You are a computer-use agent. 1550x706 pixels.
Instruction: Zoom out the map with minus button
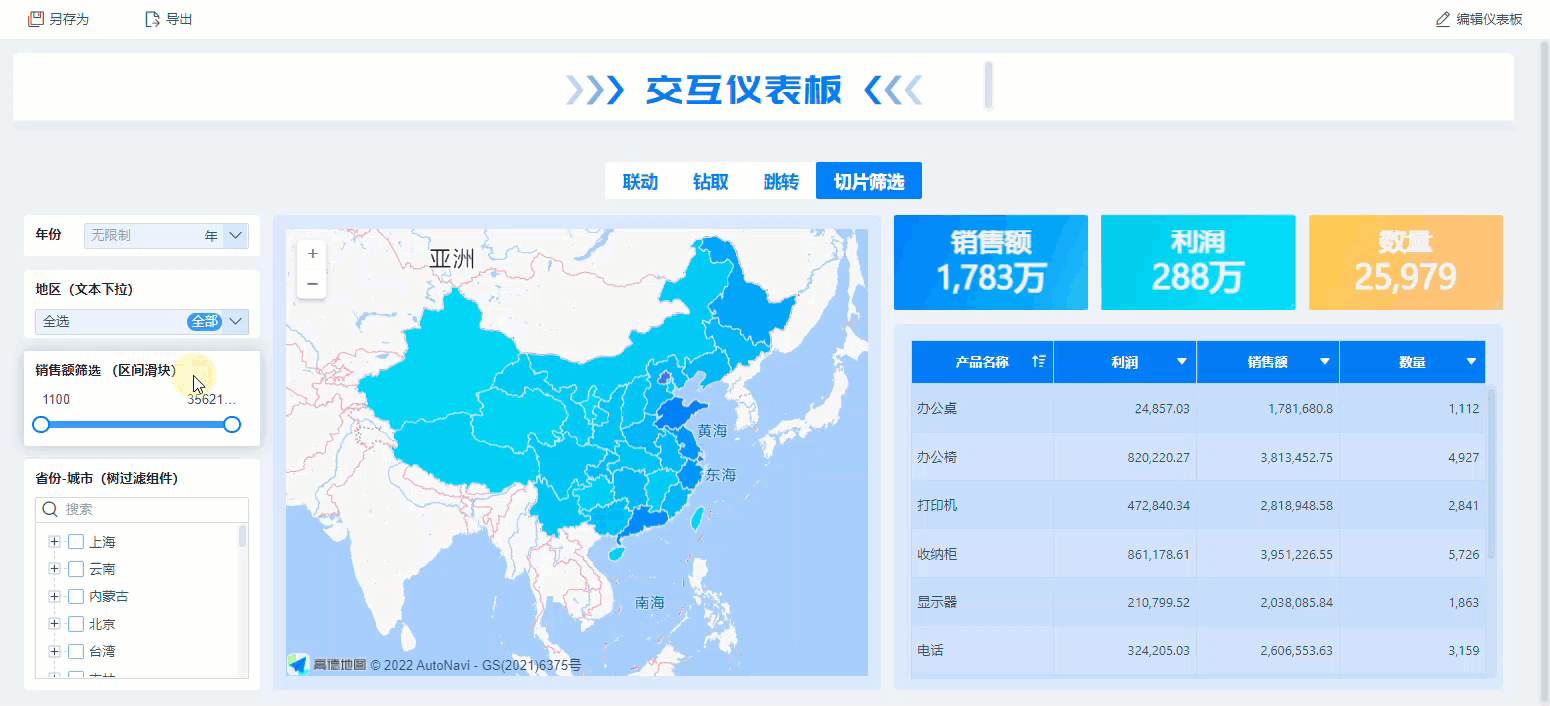tap(312, 284)
